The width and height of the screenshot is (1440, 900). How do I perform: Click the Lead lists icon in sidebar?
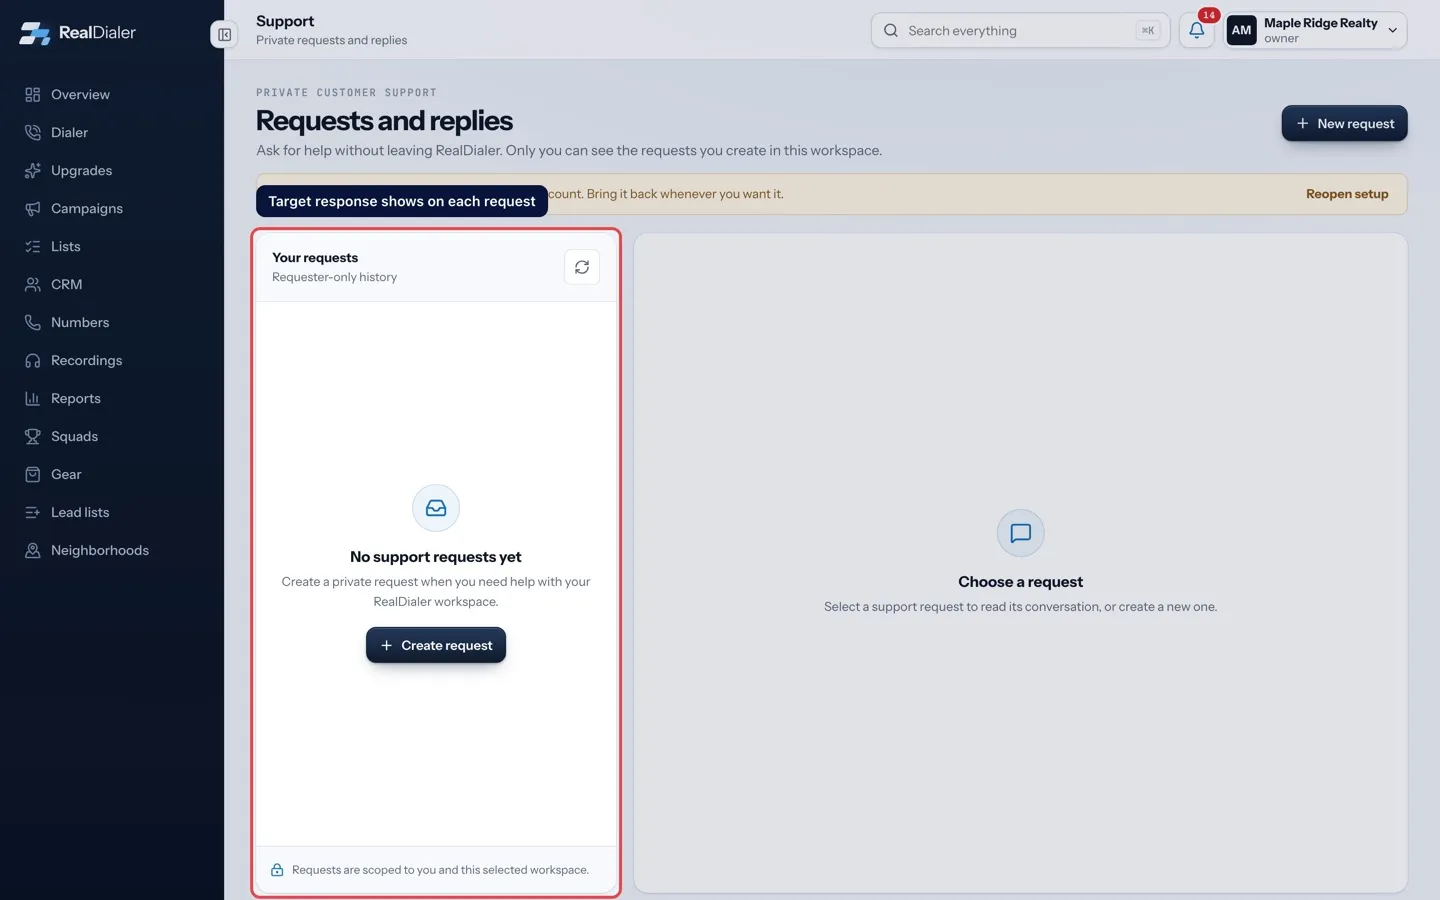pos(33,513)
